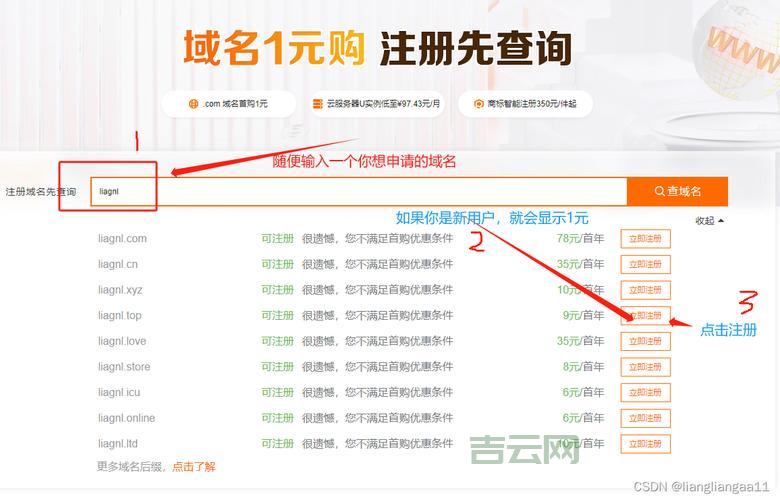Select the liagnl.xyz domain name text
The height and width of the screenshot is (500, 780).
120,290
